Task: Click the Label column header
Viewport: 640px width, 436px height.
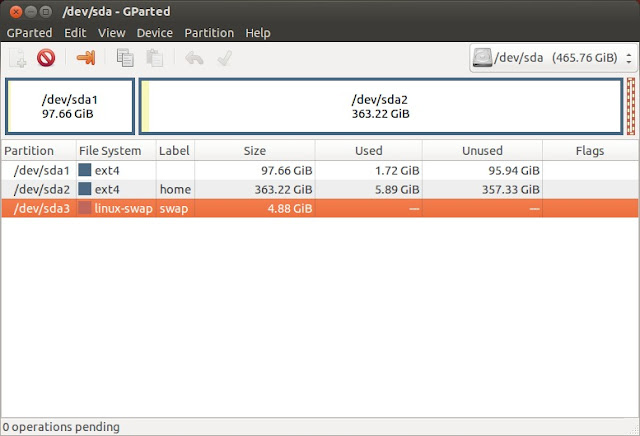Action: pyautogui.click(x=175, y=151)
